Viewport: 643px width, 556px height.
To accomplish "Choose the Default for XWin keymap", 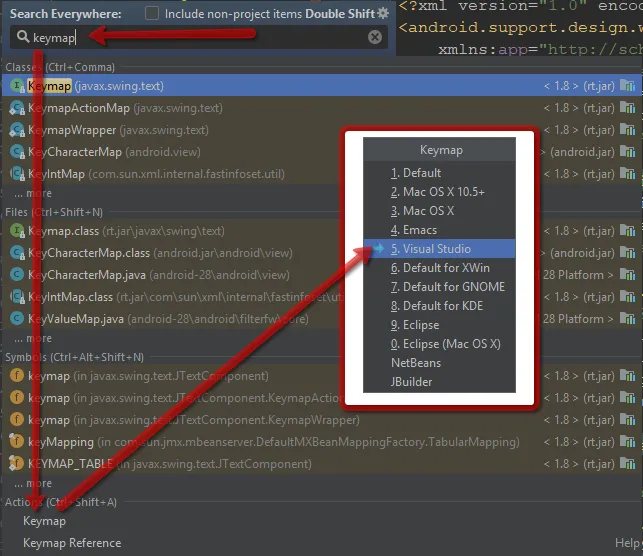I will click(439, 268).
